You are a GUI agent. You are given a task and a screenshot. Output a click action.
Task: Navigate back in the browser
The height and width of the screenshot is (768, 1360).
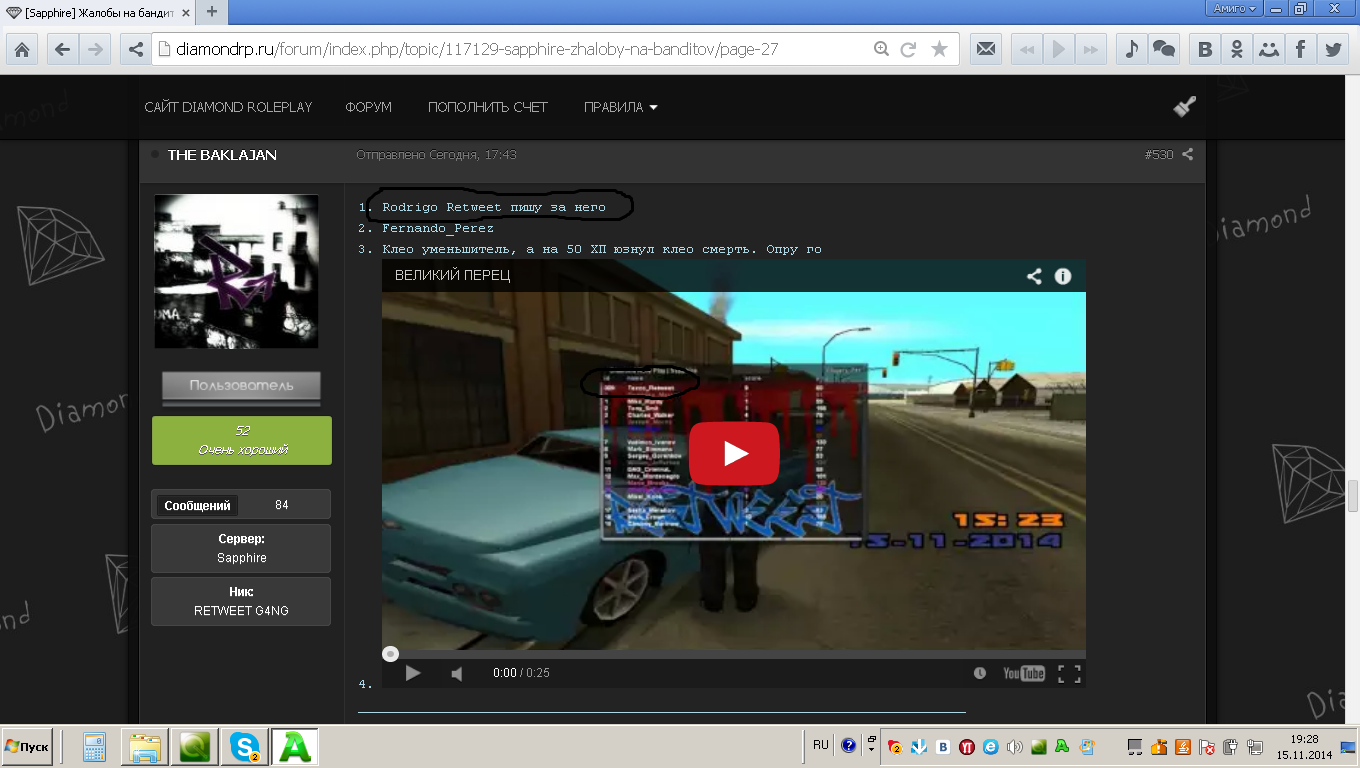(62, 49)
